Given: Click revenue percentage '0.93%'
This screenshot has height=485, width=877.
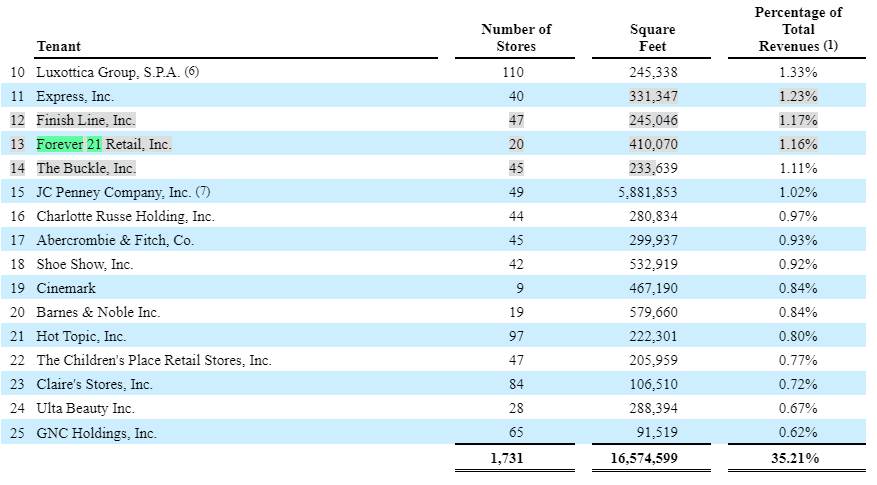Looking at the screenshot, I should [x=798, y=241].
